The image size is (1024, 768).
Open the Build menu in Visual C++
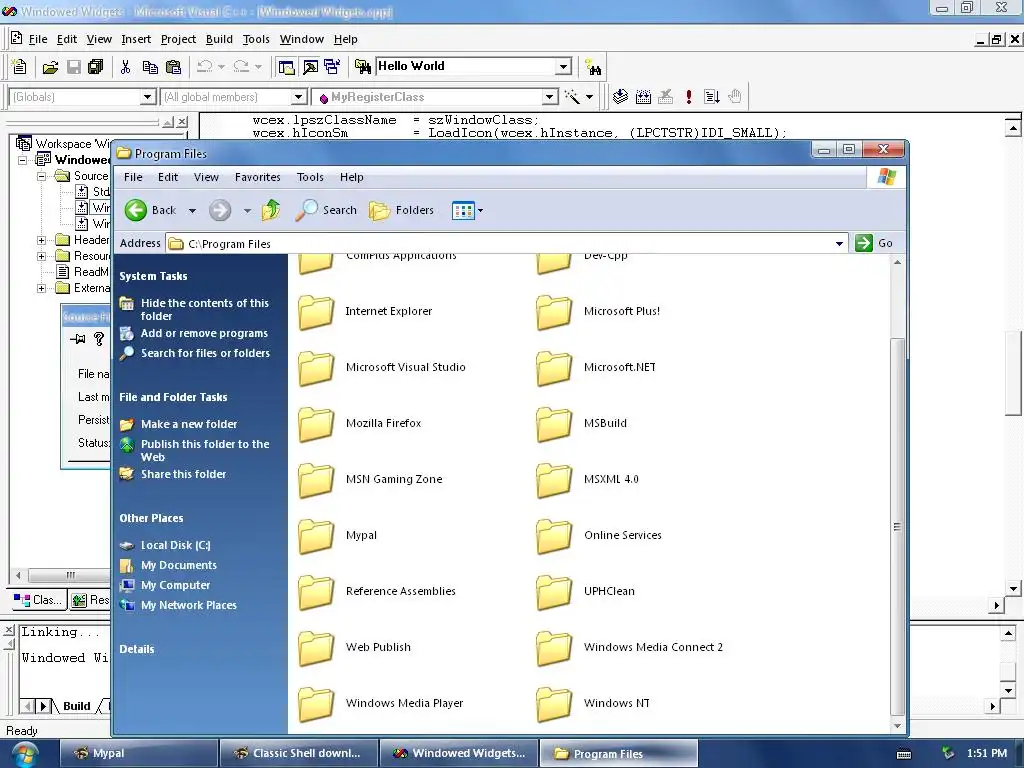(219, 39)
